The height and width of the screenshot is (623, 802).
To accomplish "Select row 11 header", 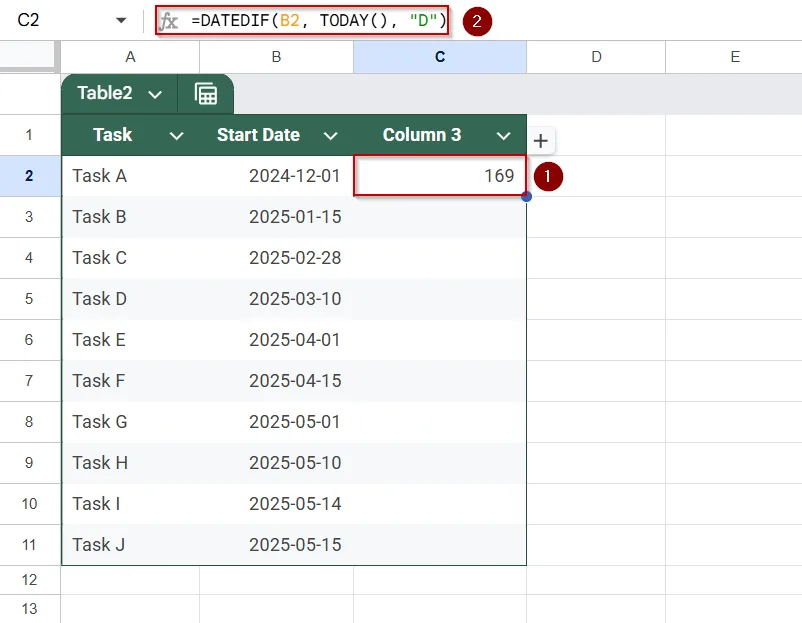I will click(x=30, y=545).
